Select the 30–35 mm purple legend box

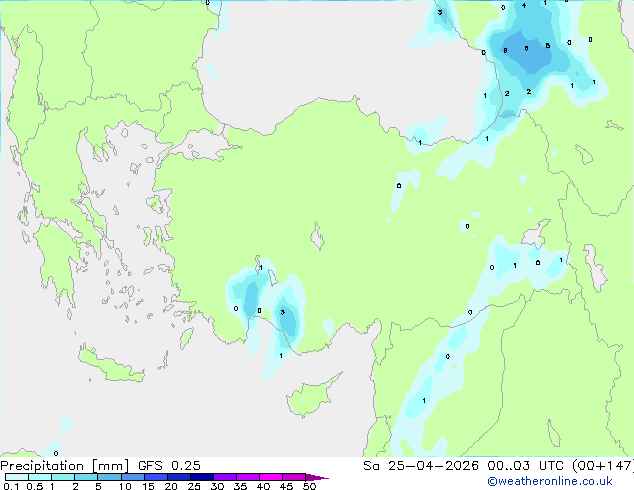225,477
